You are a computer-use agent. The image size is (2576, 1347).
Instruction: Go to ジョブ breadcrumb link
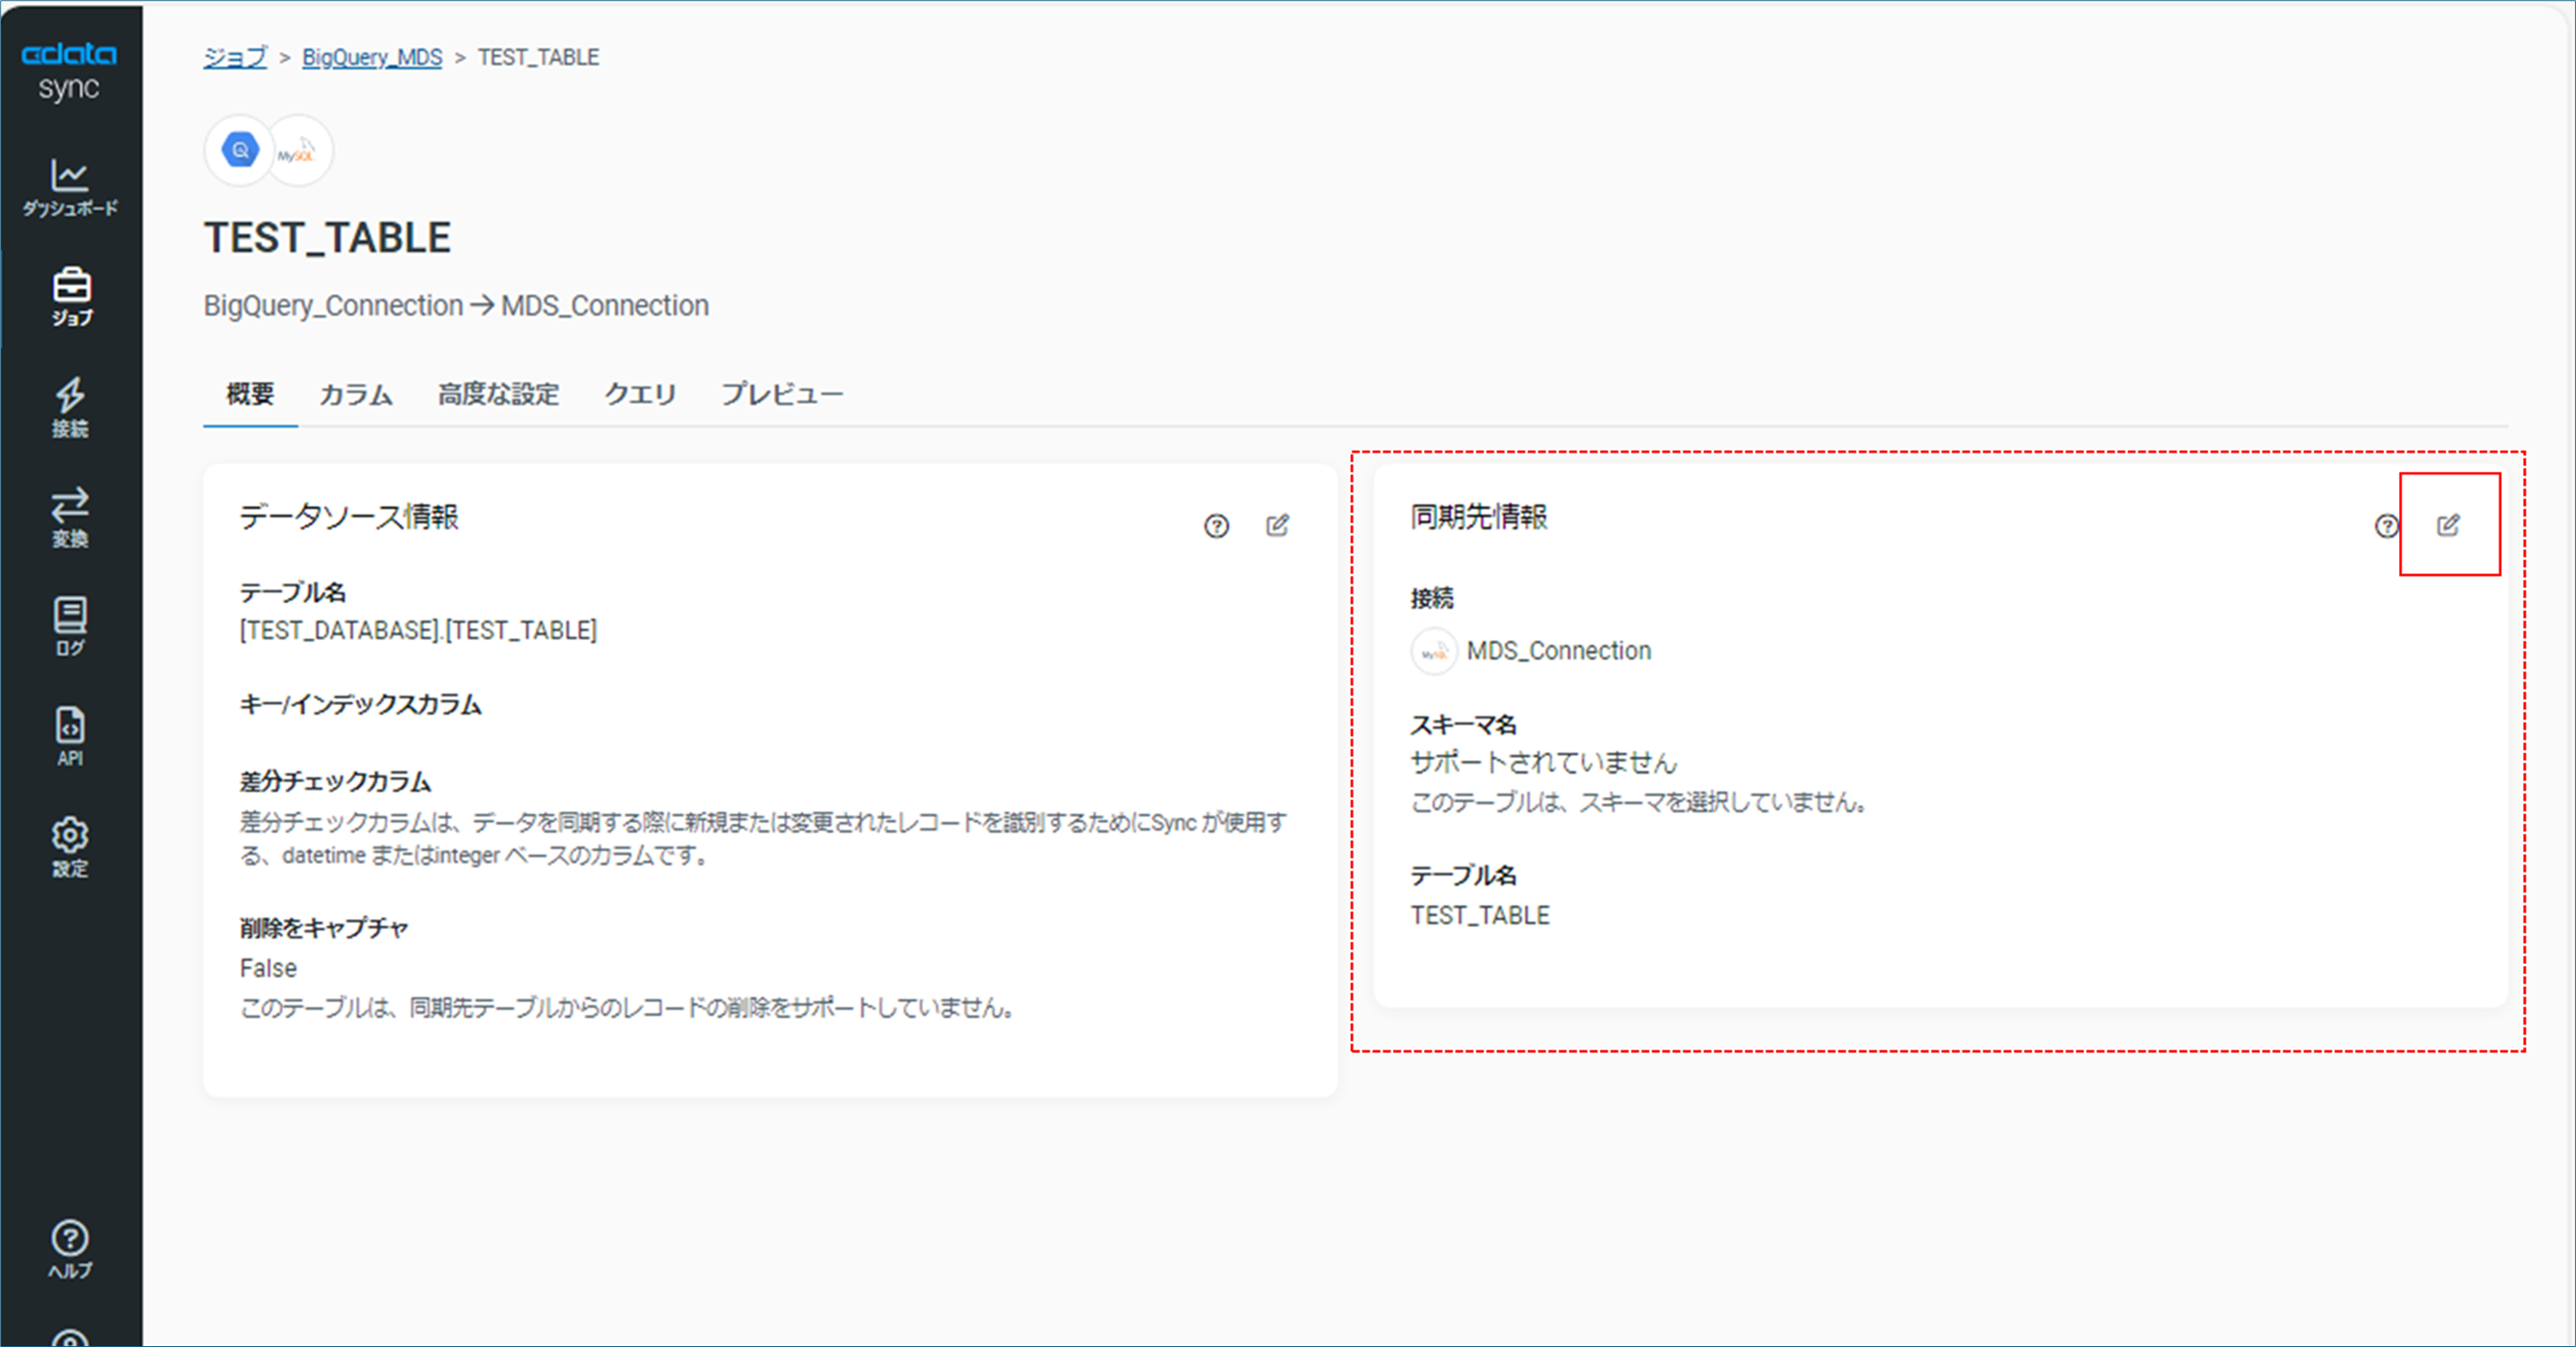tap(235, 57)
